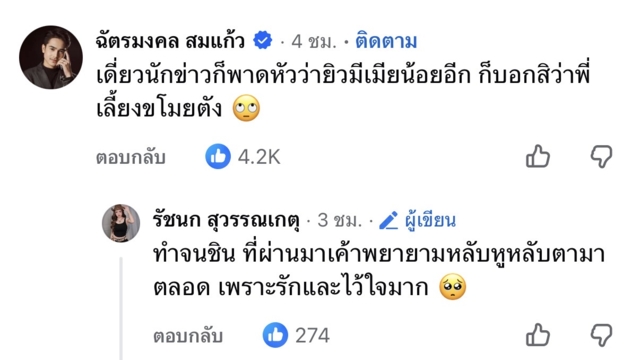Dislike รัชนก's reply with the thumbs-down outline
Image resolution: width=640 pixels, height=360 pixels.
tap(602, 335)
